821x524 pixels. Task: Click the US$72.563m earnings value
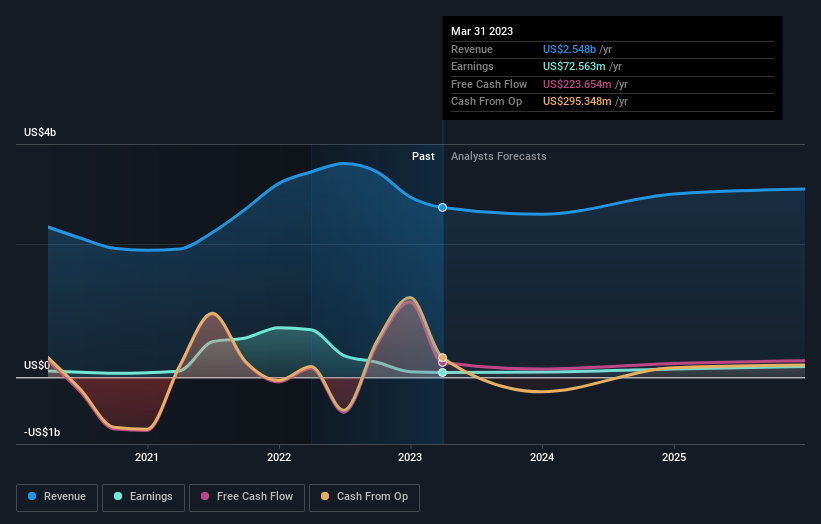(x=574, y=66)
